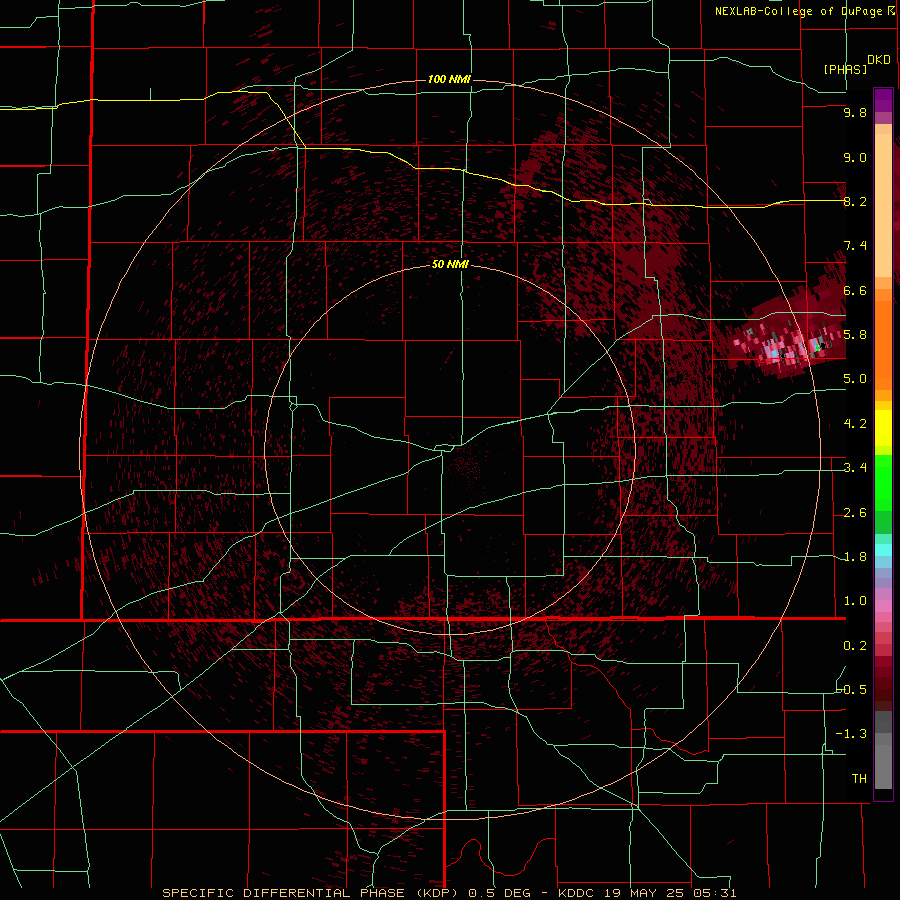Click the 6.6 scale value
The height and width of the screenshot is (900, 900).
point(855,290)
